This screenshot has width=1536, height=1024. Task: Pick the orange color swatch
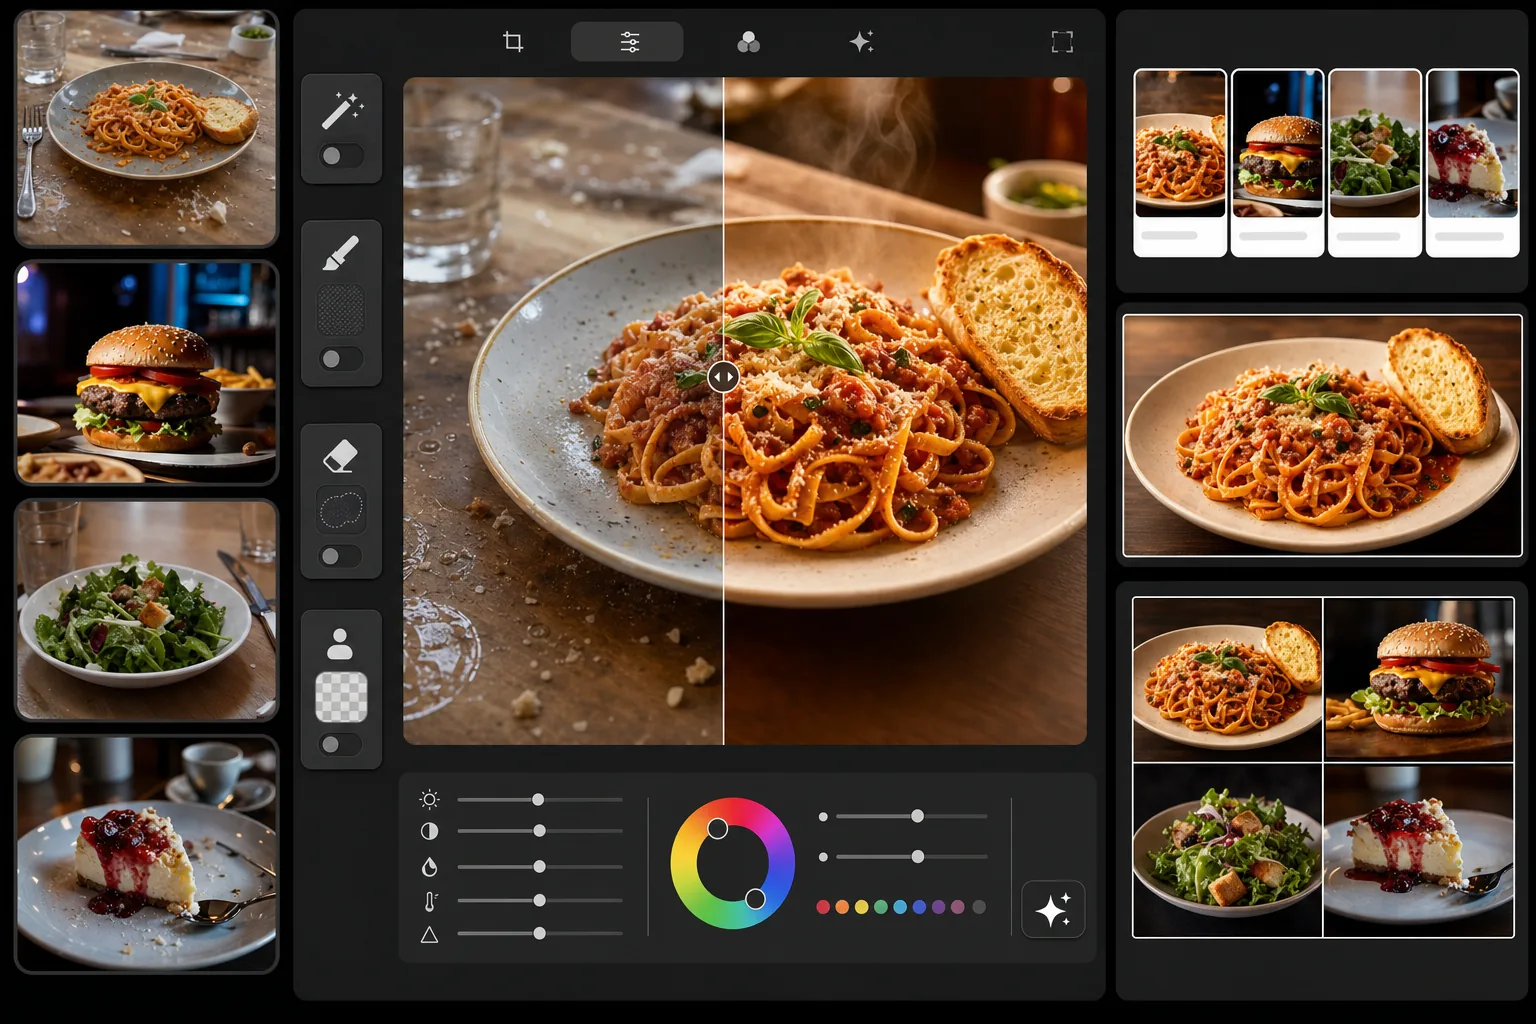tap(842, 907)
